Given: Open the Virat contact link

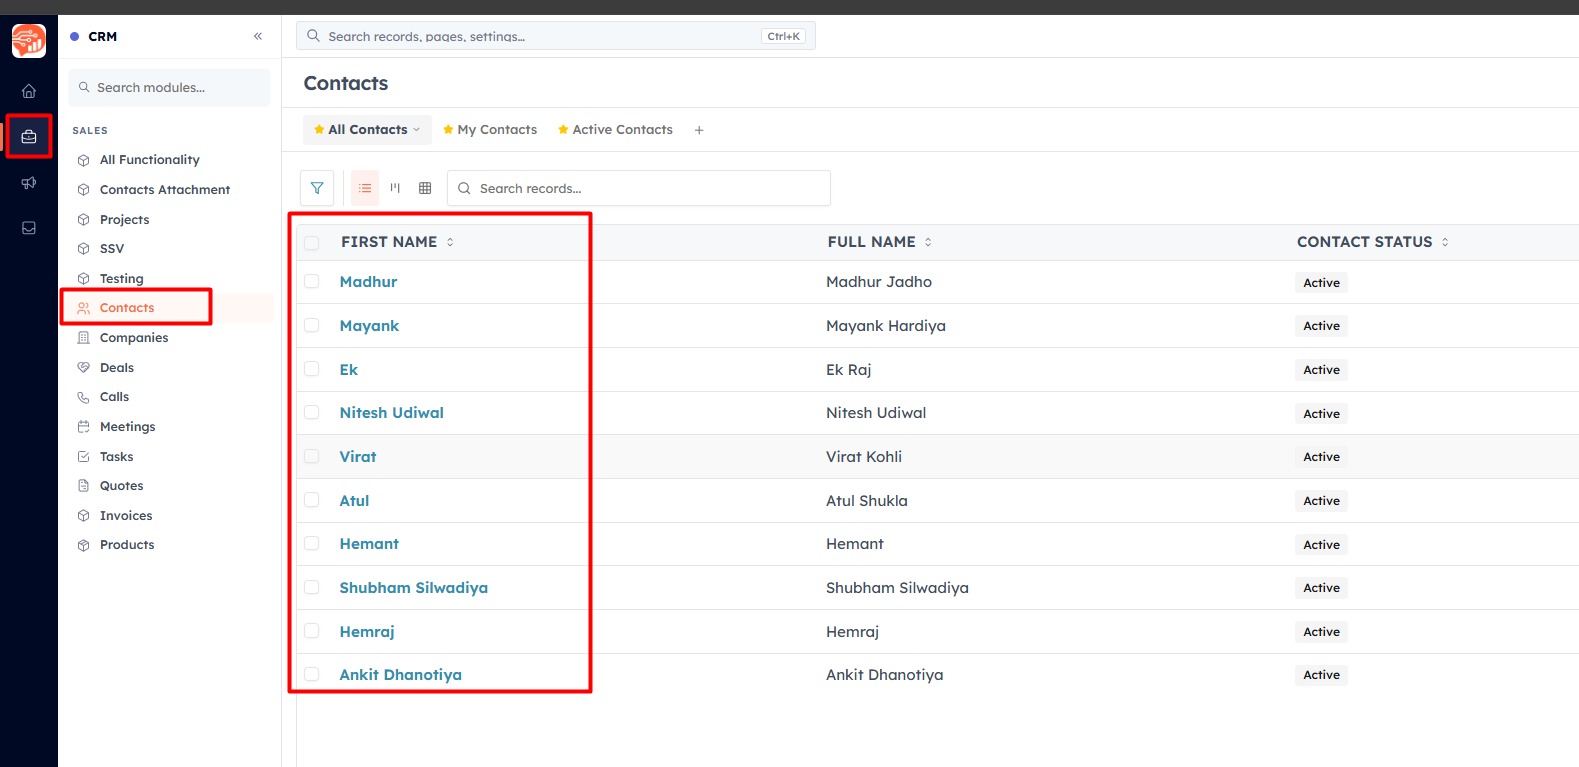Looking at the screenshot, I should 358,457.
